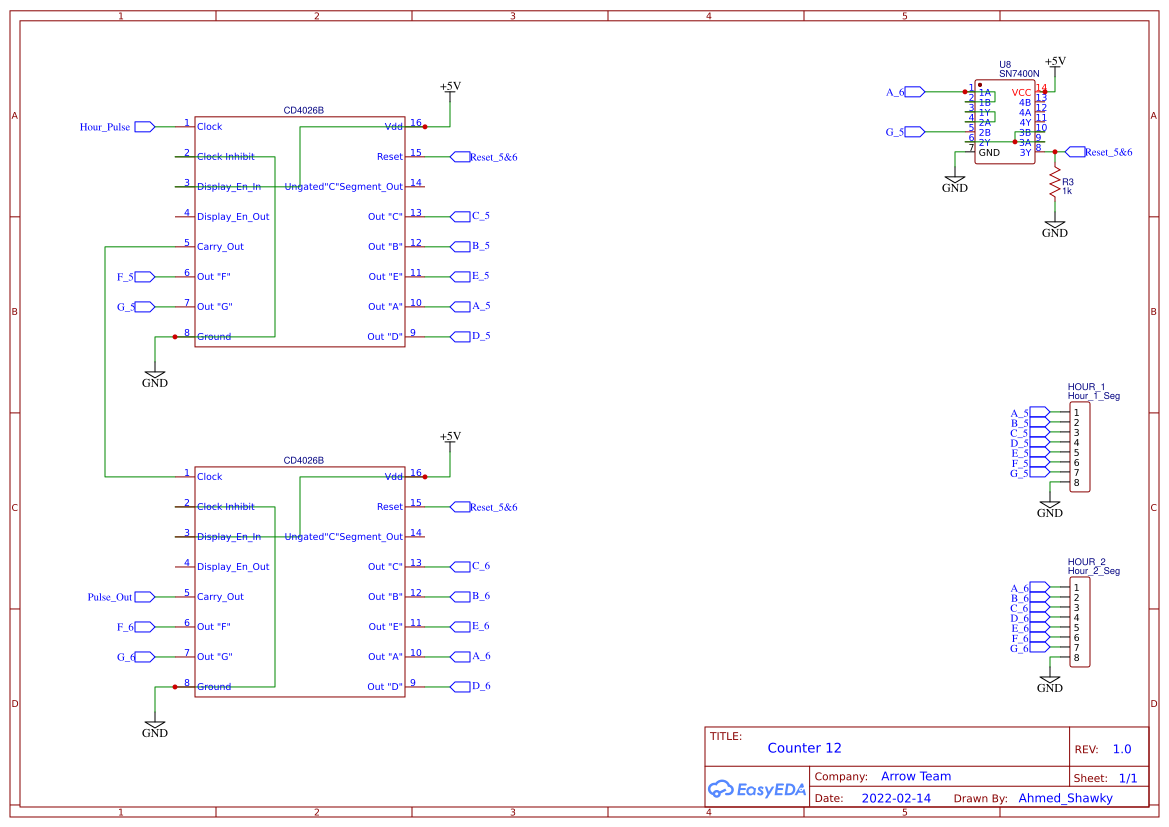This screenshot has width=1169, height=827.
Task: Select the SN7400N NAND gate symbol U8
Action: [1004, 120]
